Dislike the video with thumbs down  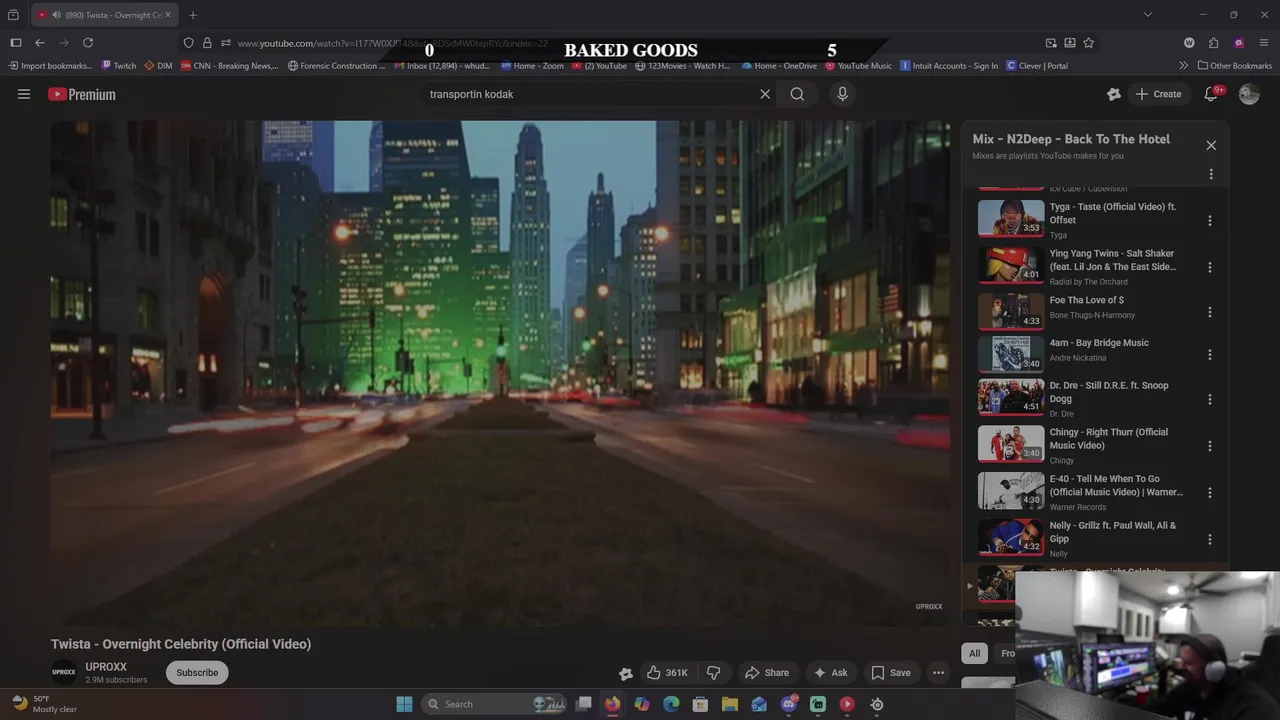point(714,673)
